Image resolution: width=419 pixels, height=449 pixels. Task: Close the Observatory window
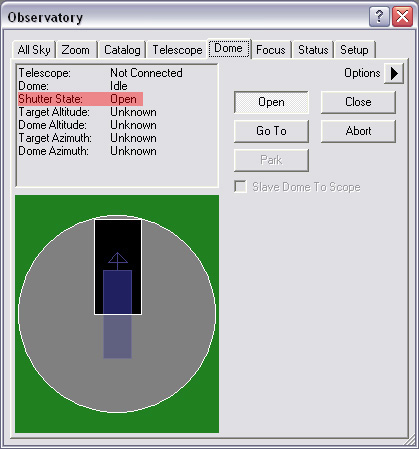(x=402, y=16)
